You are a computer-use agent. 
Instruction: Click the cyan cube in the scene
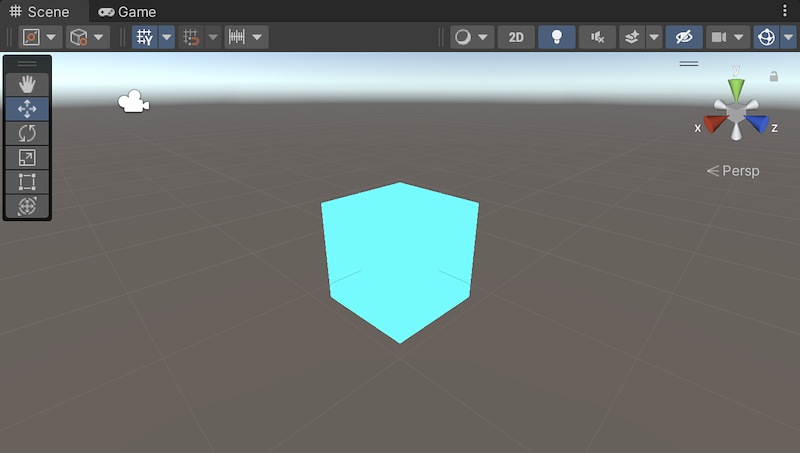(400, 260)
